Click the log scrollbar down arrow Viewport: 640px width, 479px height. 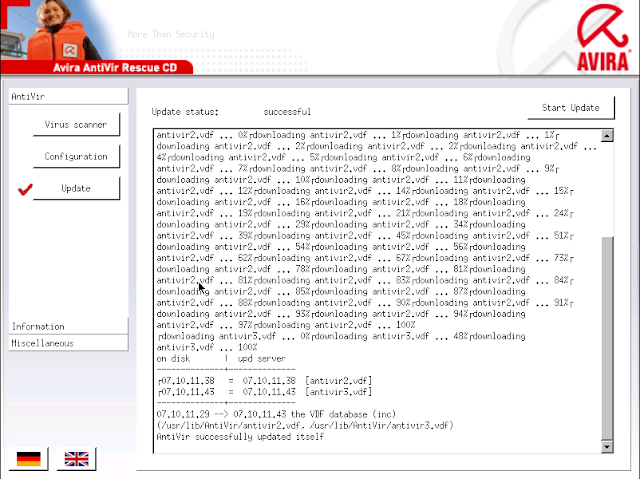click(x=607, y=447)
